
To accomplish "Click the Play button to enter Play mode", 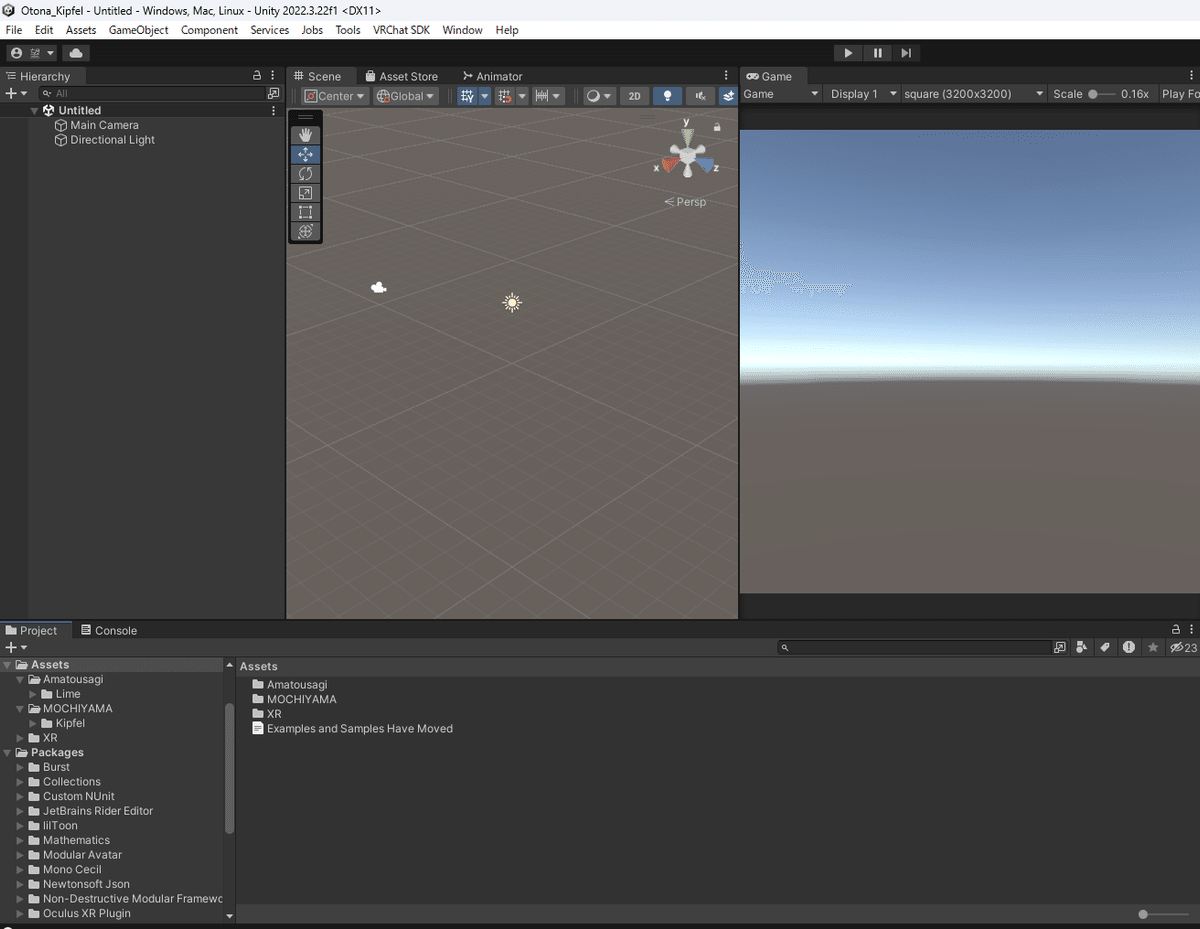I will coord(847,52).
